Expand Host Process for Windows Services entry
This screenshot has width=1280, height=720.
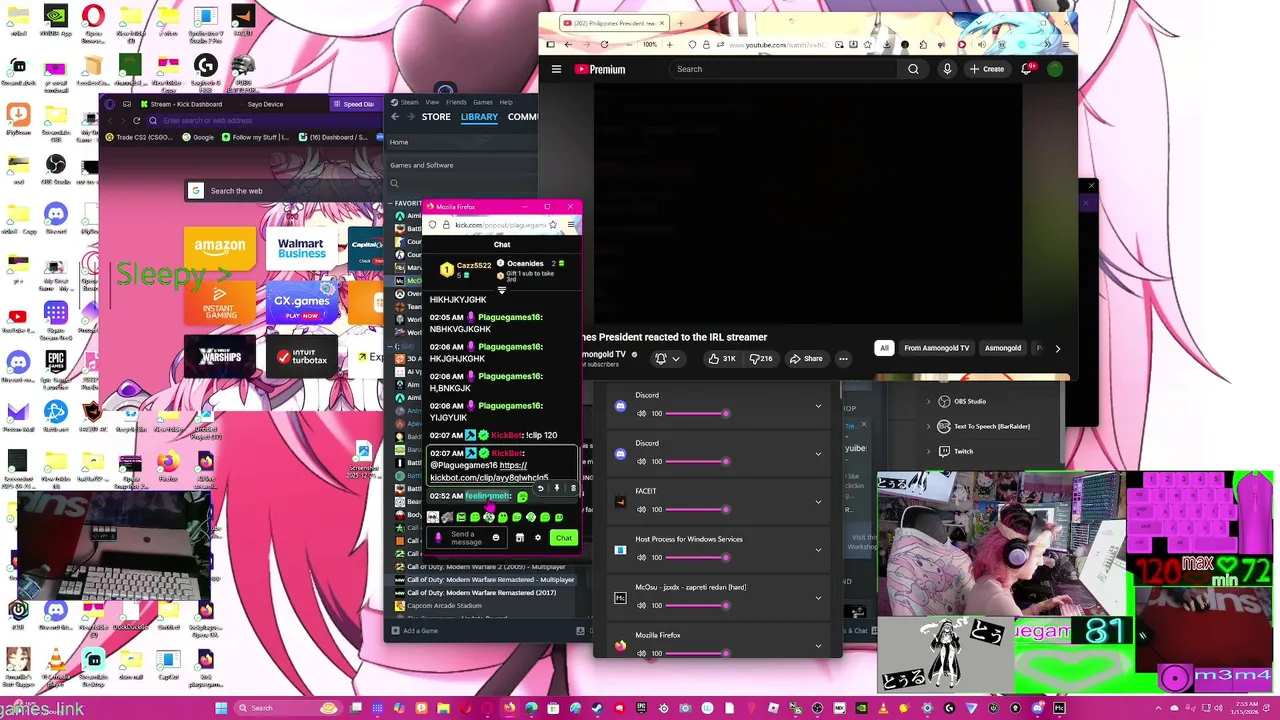(x=818, y=550)
